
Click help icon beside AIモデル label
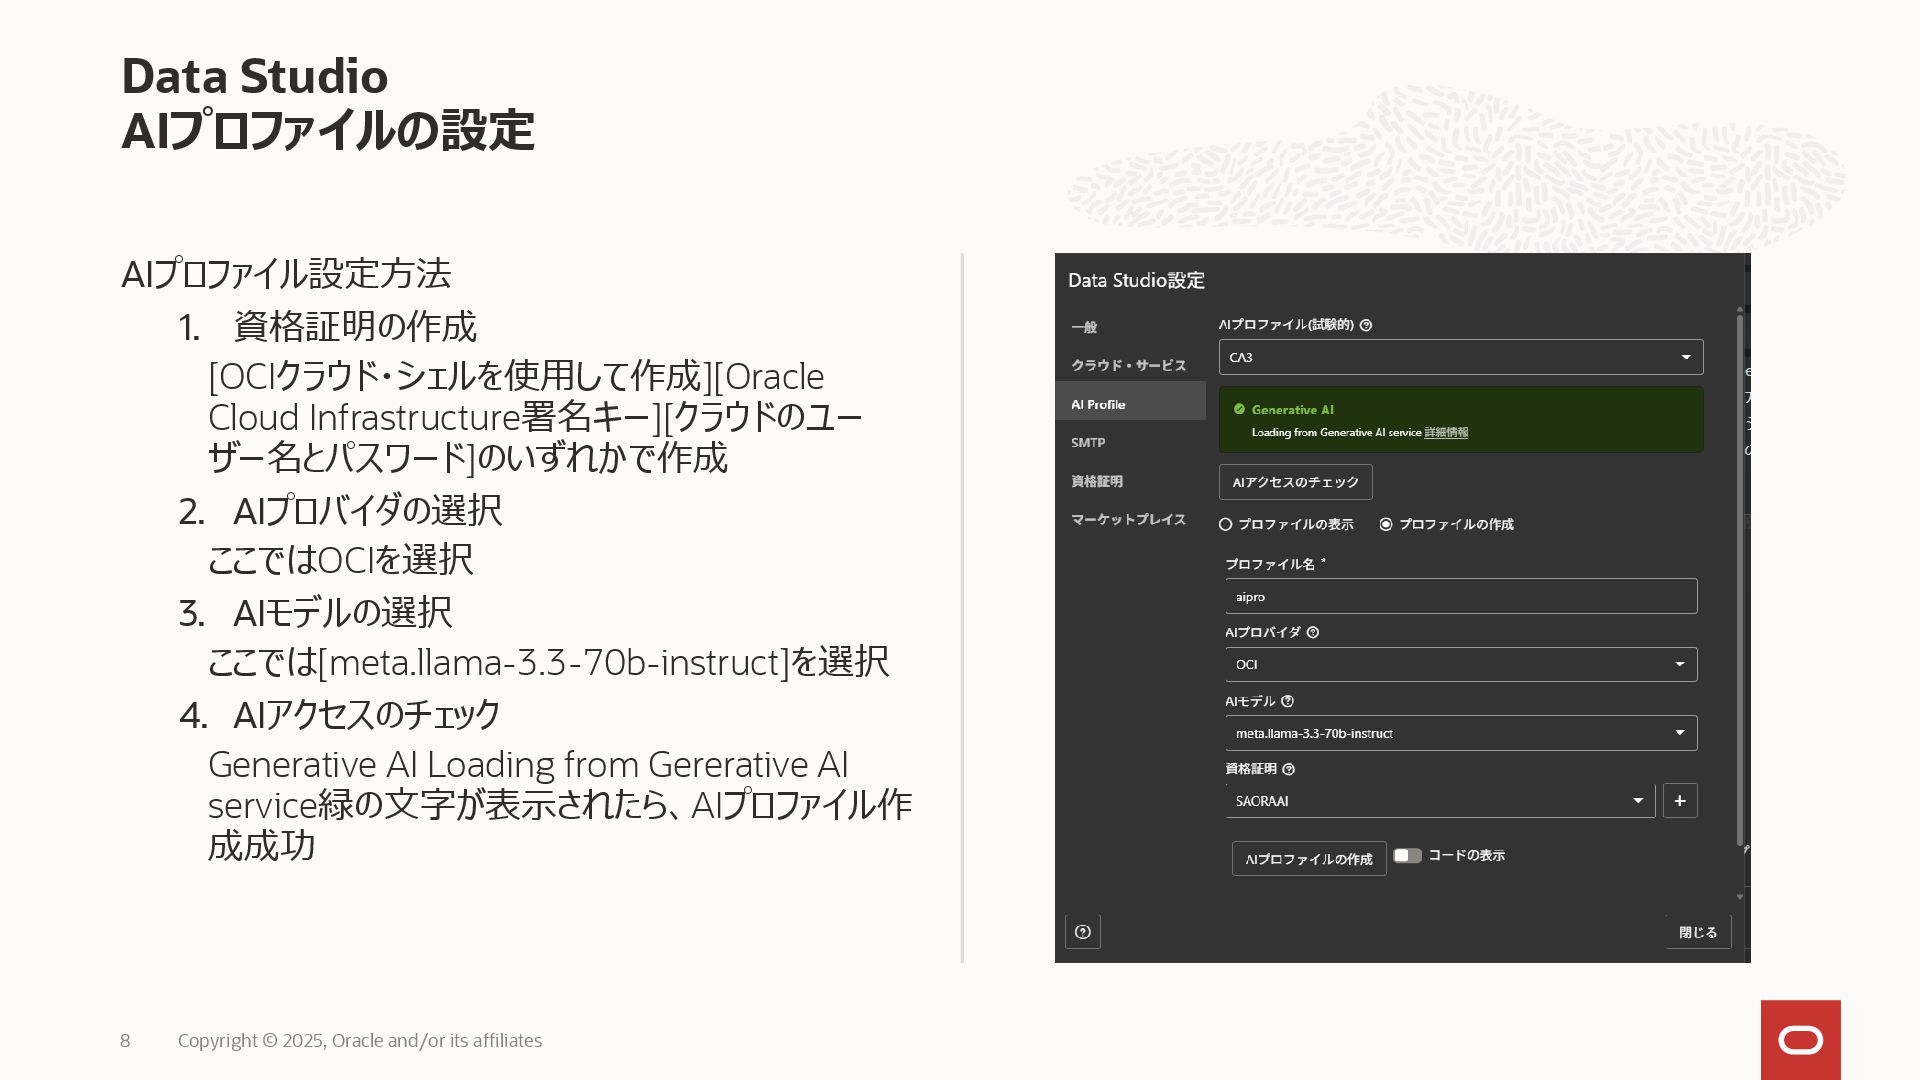[1287, 701]
